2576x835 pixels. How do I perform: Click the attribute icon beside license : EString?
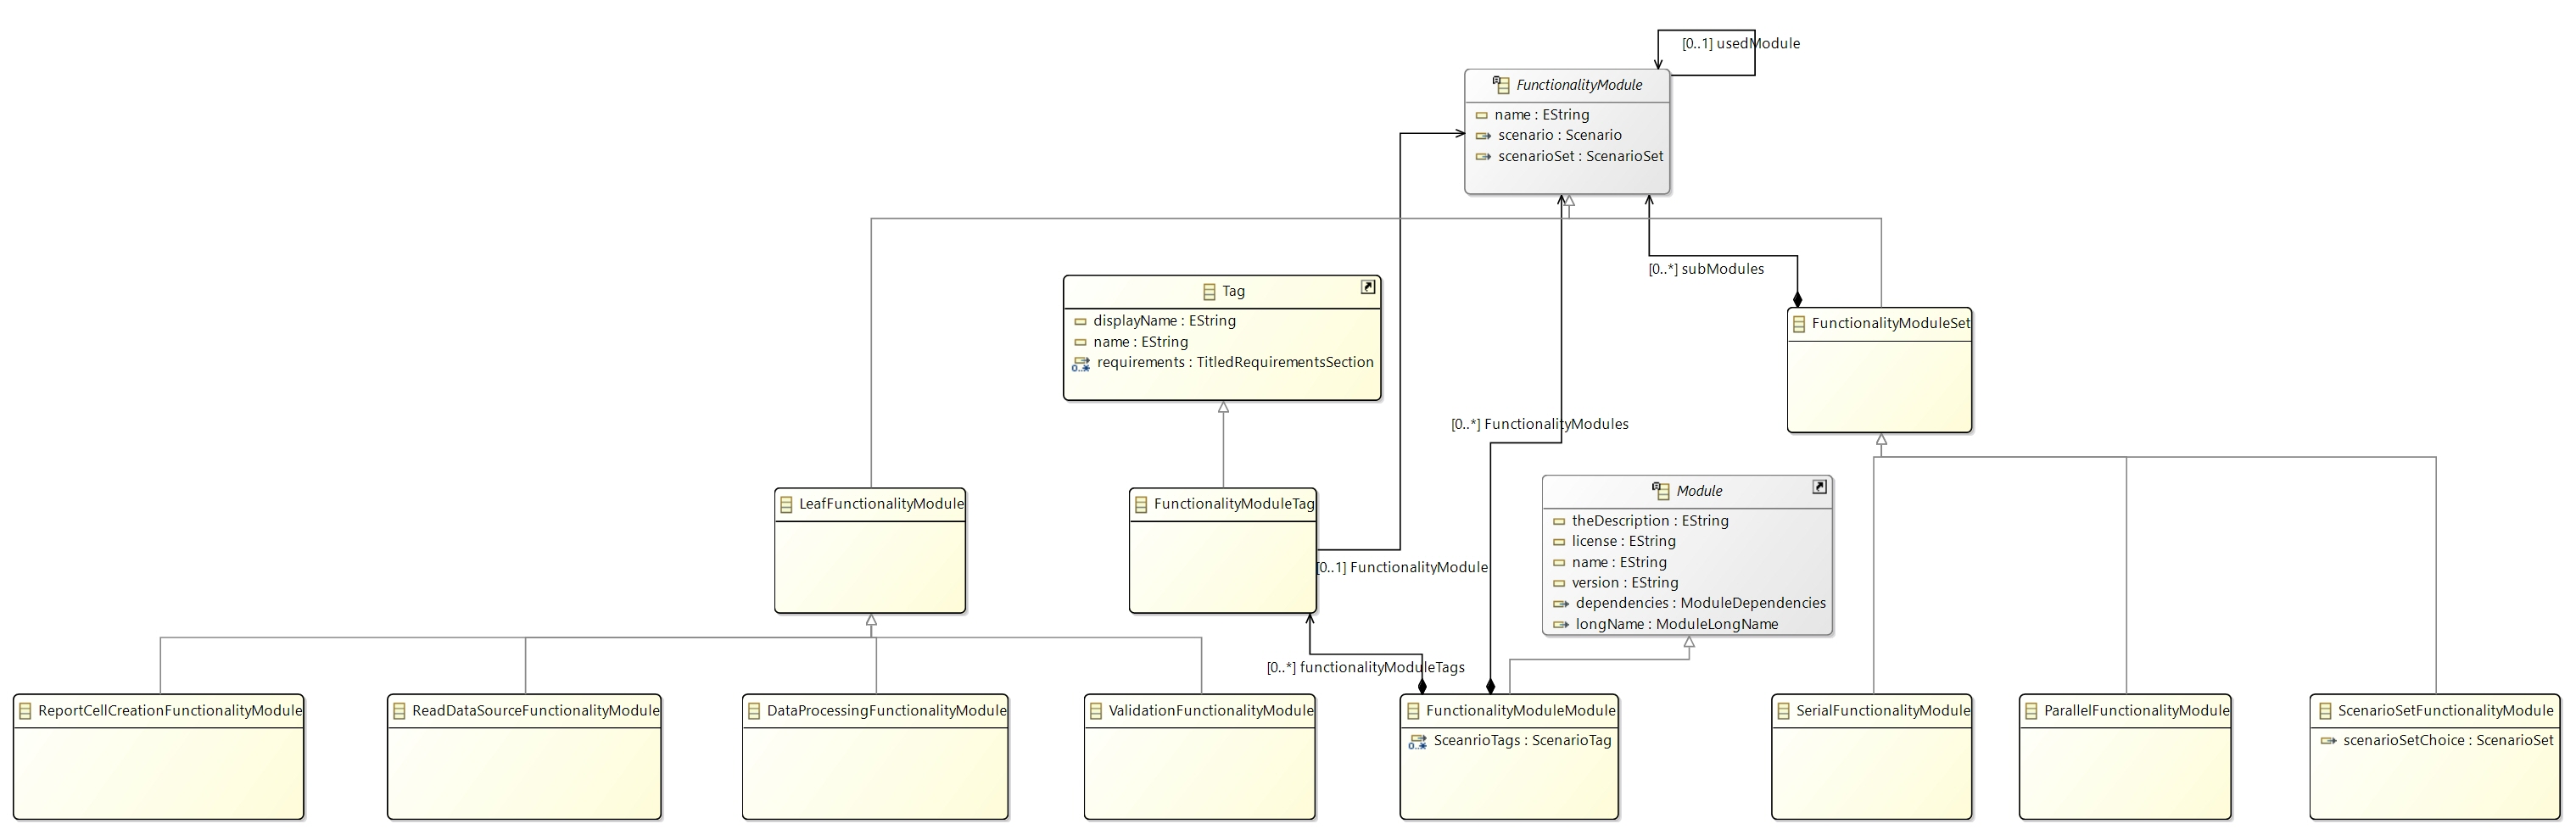[x=1559, y=542]
